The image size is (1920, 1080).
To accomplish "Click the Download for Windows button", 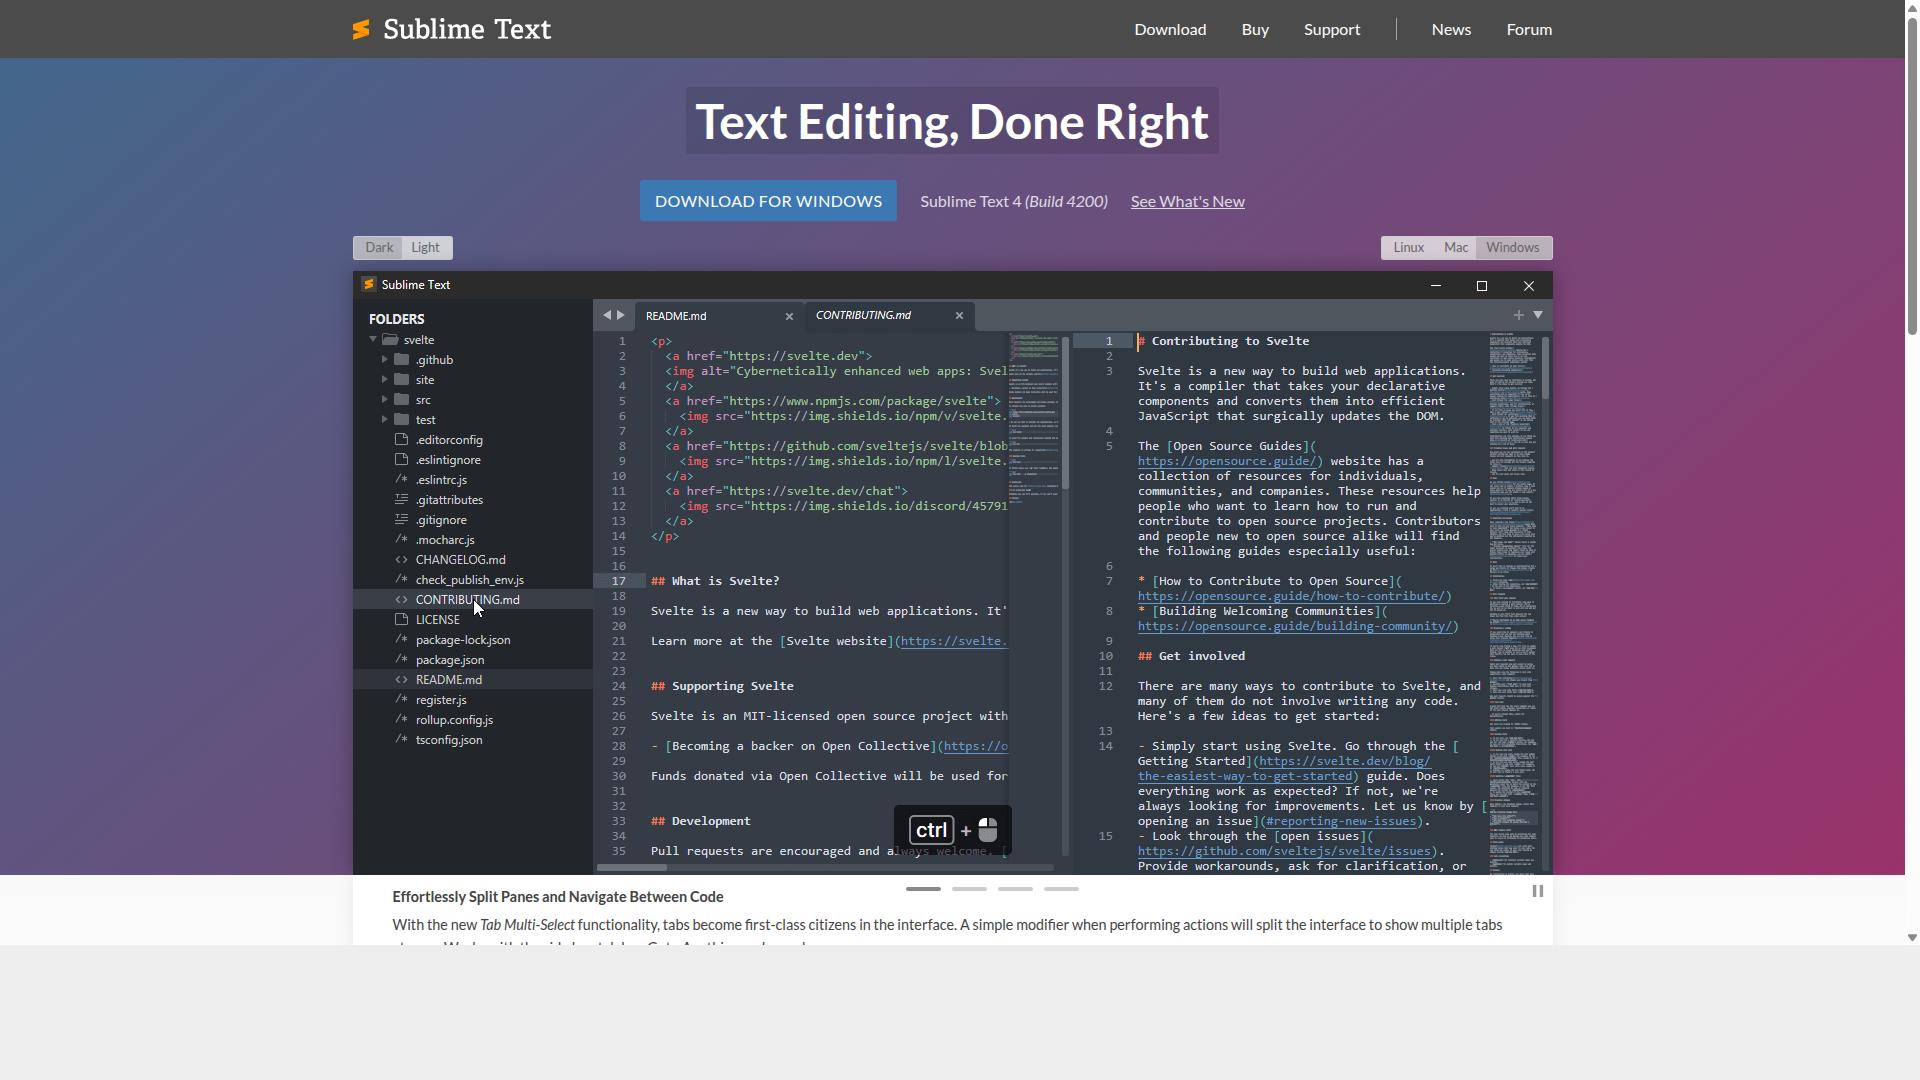I will click(x=768, y=201).
